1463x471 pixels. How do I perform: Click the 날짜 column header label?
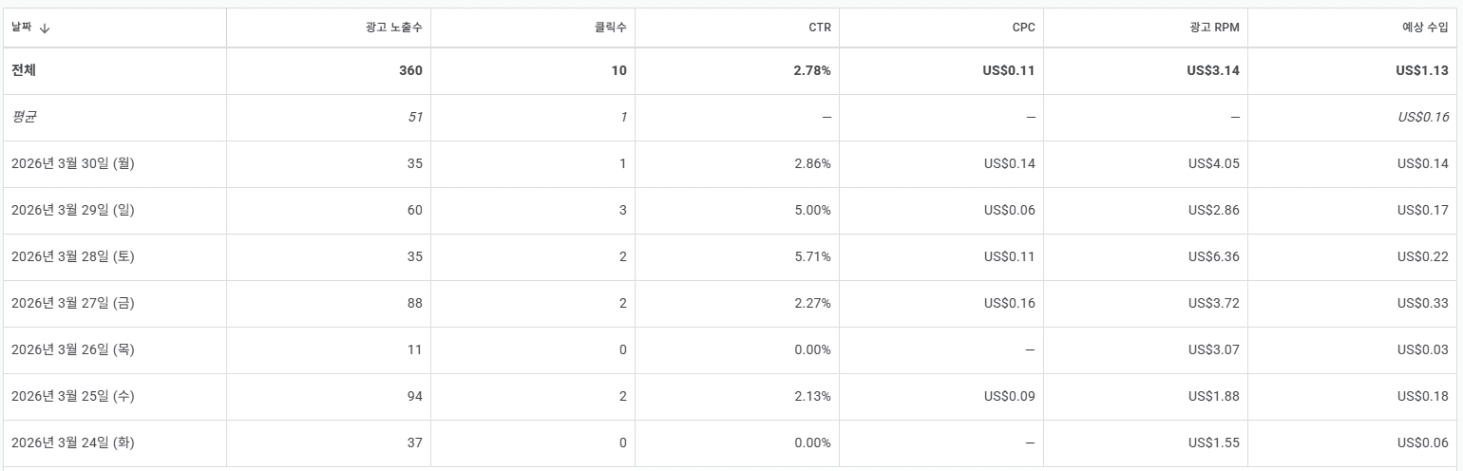(21, 27)
